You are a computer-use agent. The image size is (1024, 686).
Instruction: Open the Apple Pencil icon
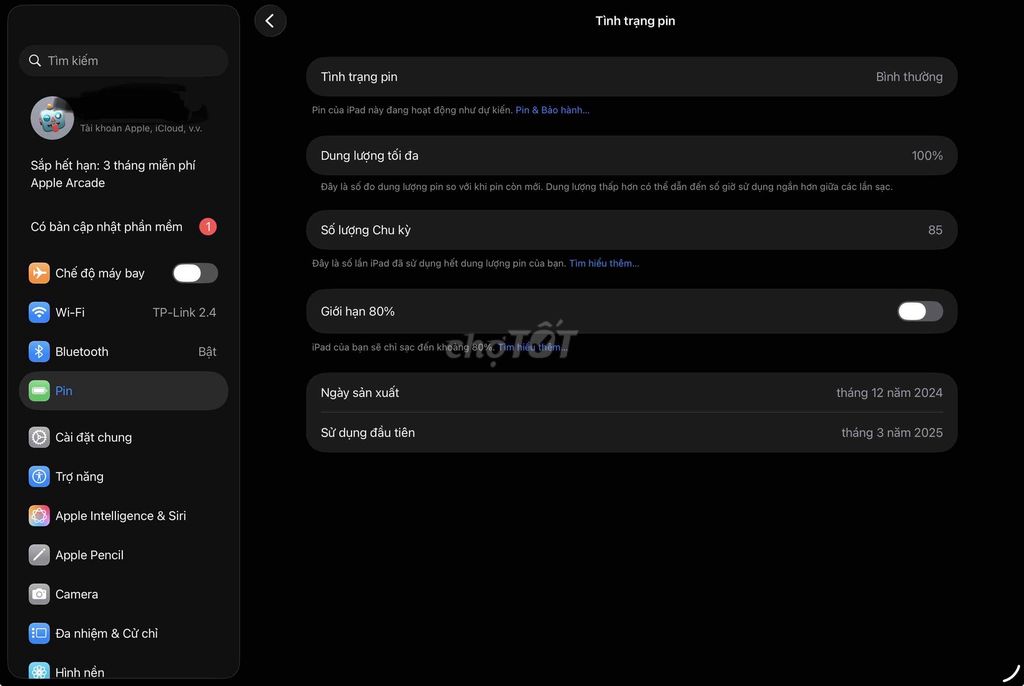[x=39, y=555]
